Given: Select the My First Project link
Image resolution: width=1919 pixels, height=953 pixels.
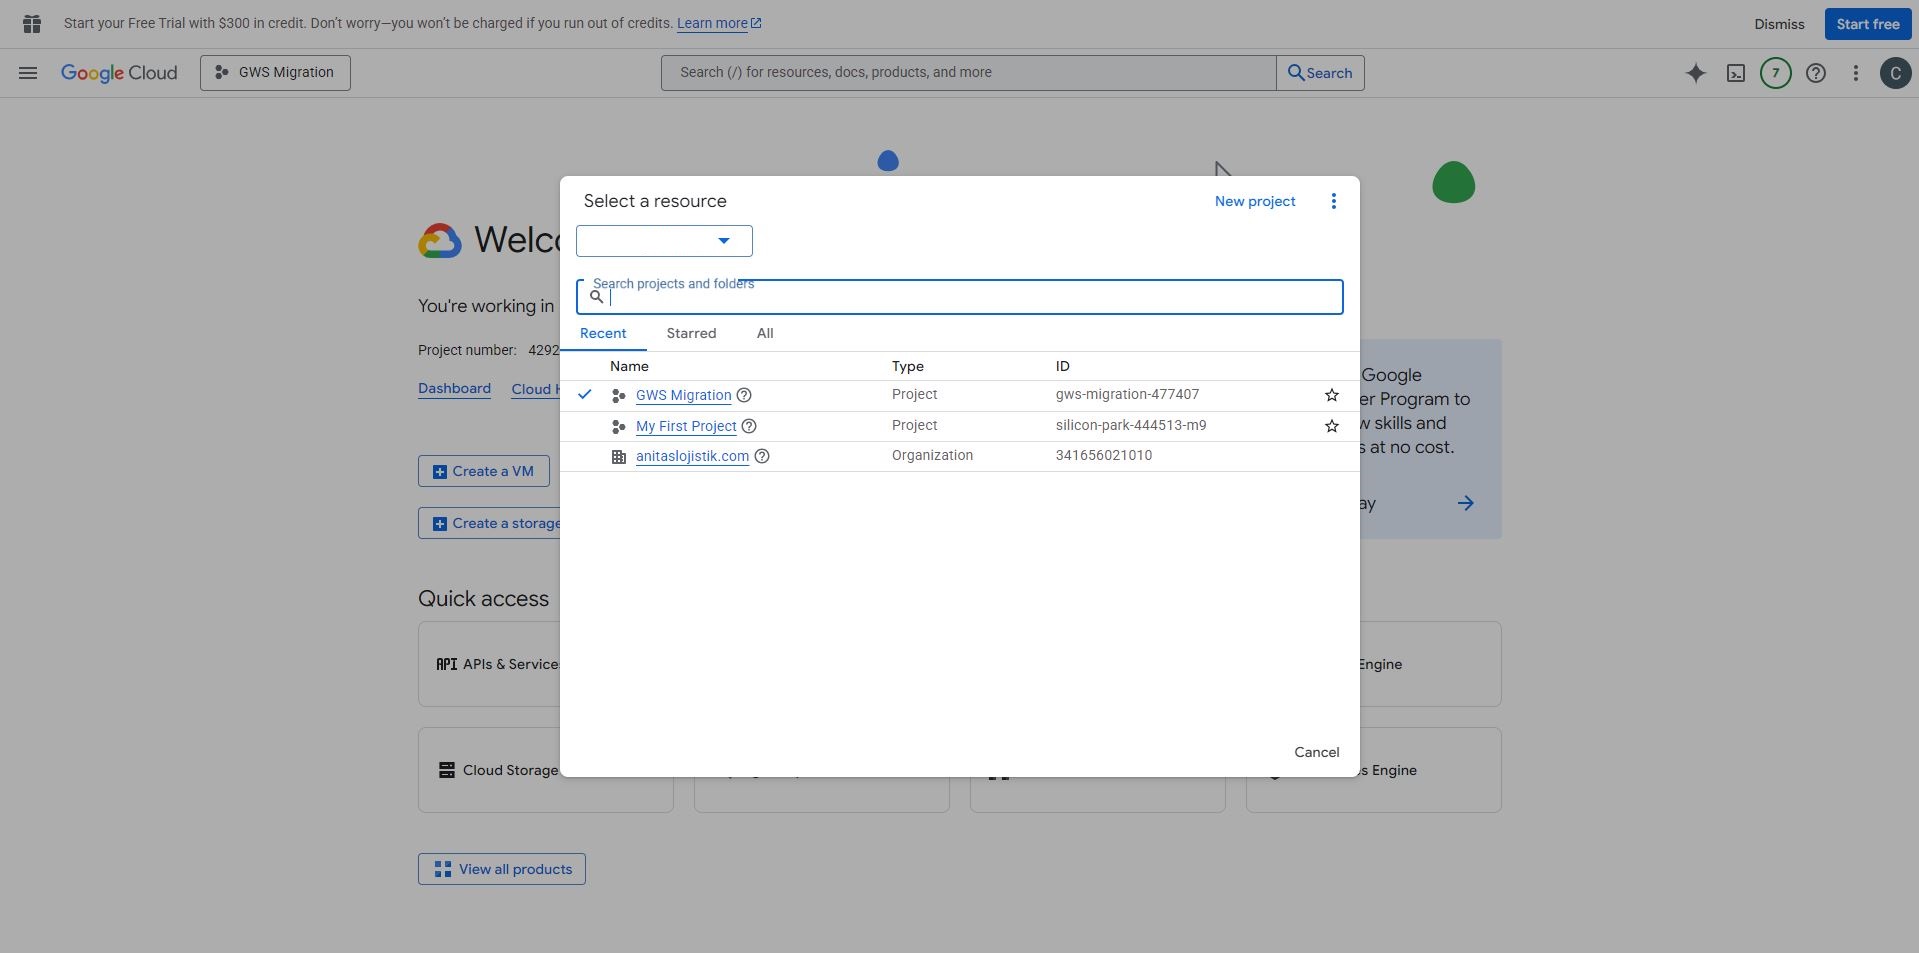Looking at the screenshot, I should 686,427.
